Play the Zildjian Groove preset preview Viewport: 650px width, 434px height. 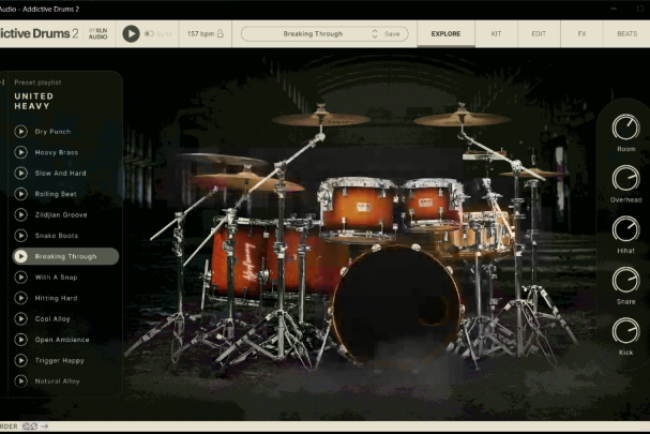click(21, 215)
